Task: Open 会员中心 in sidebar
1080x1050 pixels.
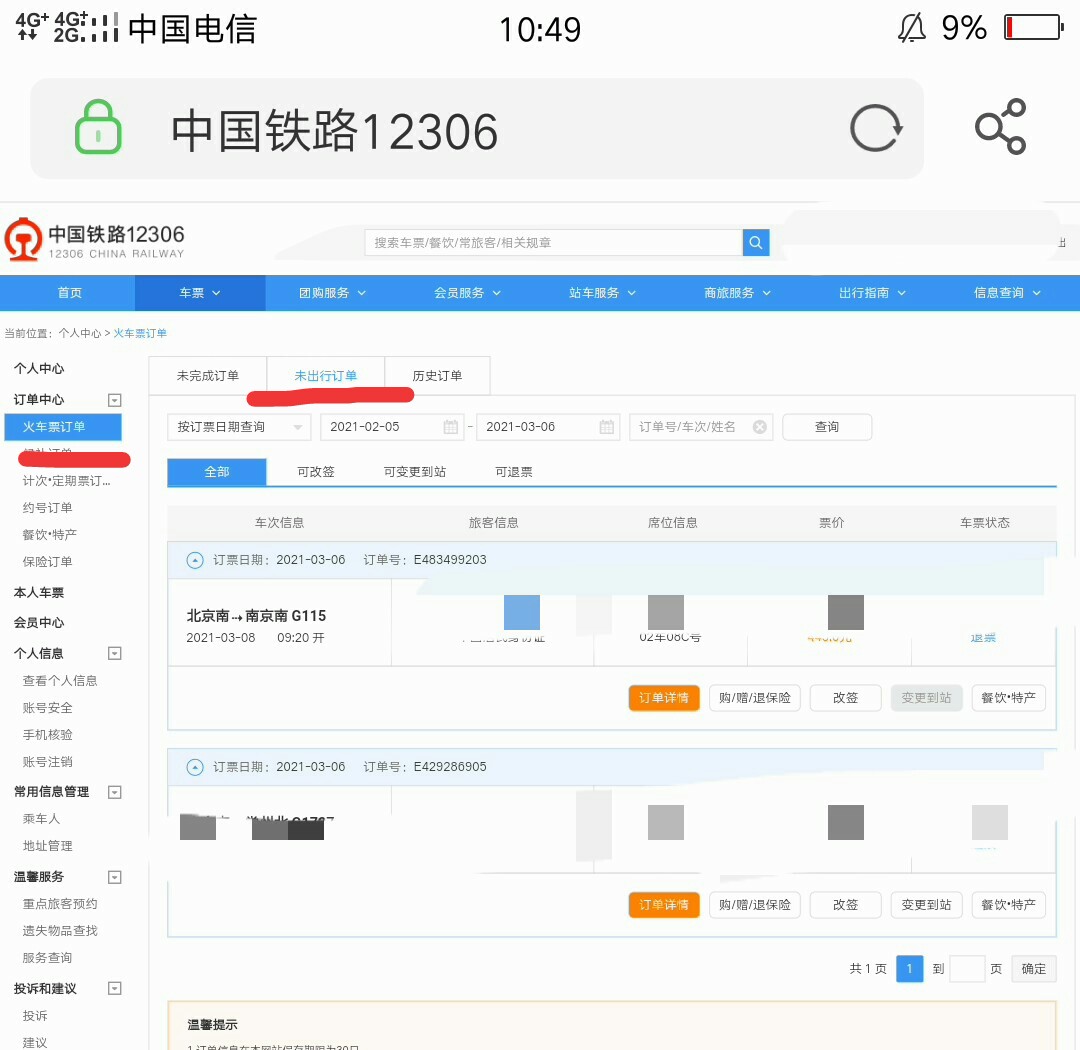Action: tap(39, 623)
